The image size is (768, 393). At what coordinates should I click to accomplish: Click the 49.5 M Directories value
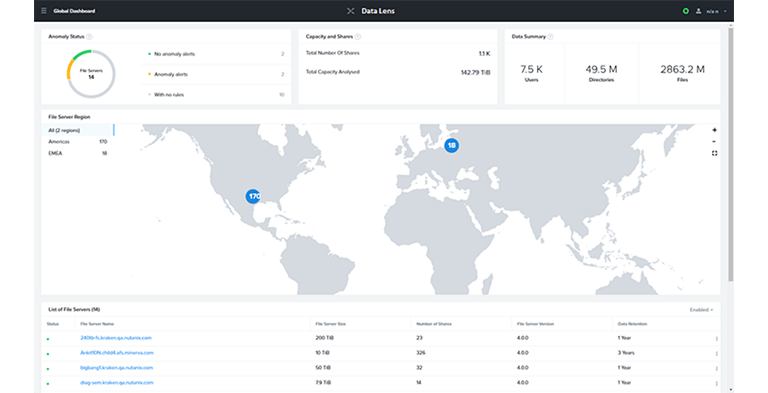(601, 69)
